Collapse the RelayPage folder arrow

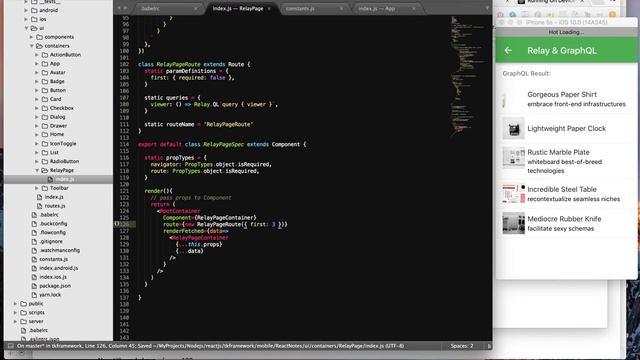coord(37,170)
